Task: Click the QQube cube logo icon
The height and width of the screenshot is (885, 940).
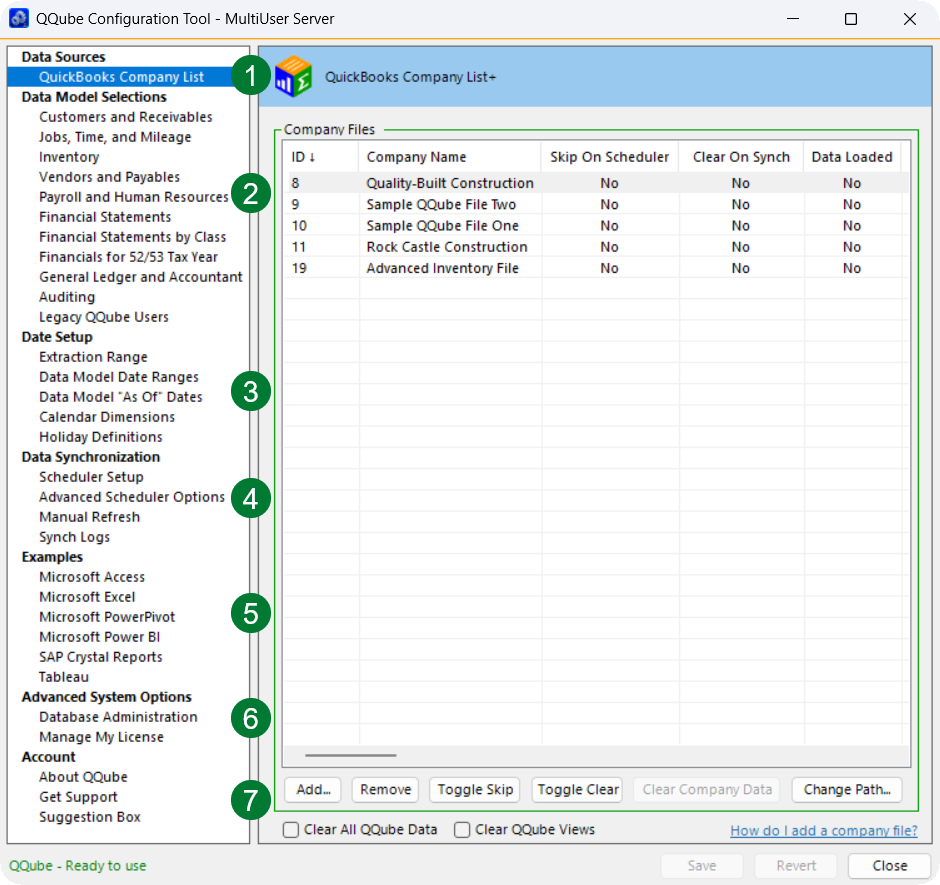Action: click(x=293, y=76)
